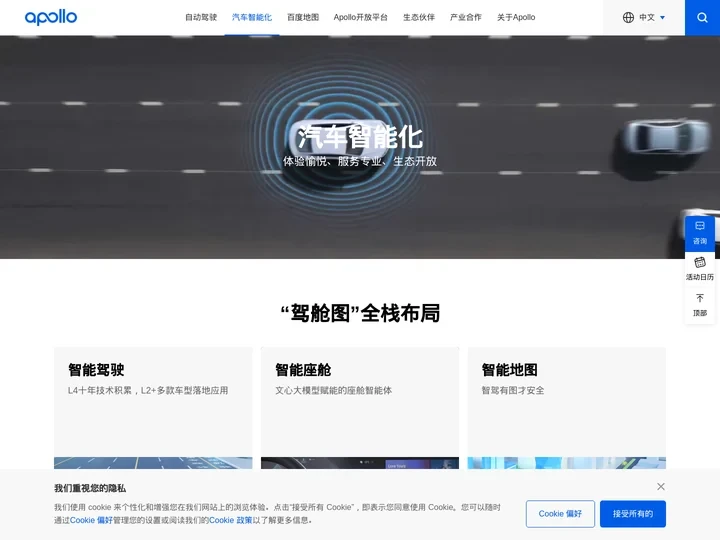
Task: Open the Apollo开放平台 menu
Action: [x=360, y=17]
